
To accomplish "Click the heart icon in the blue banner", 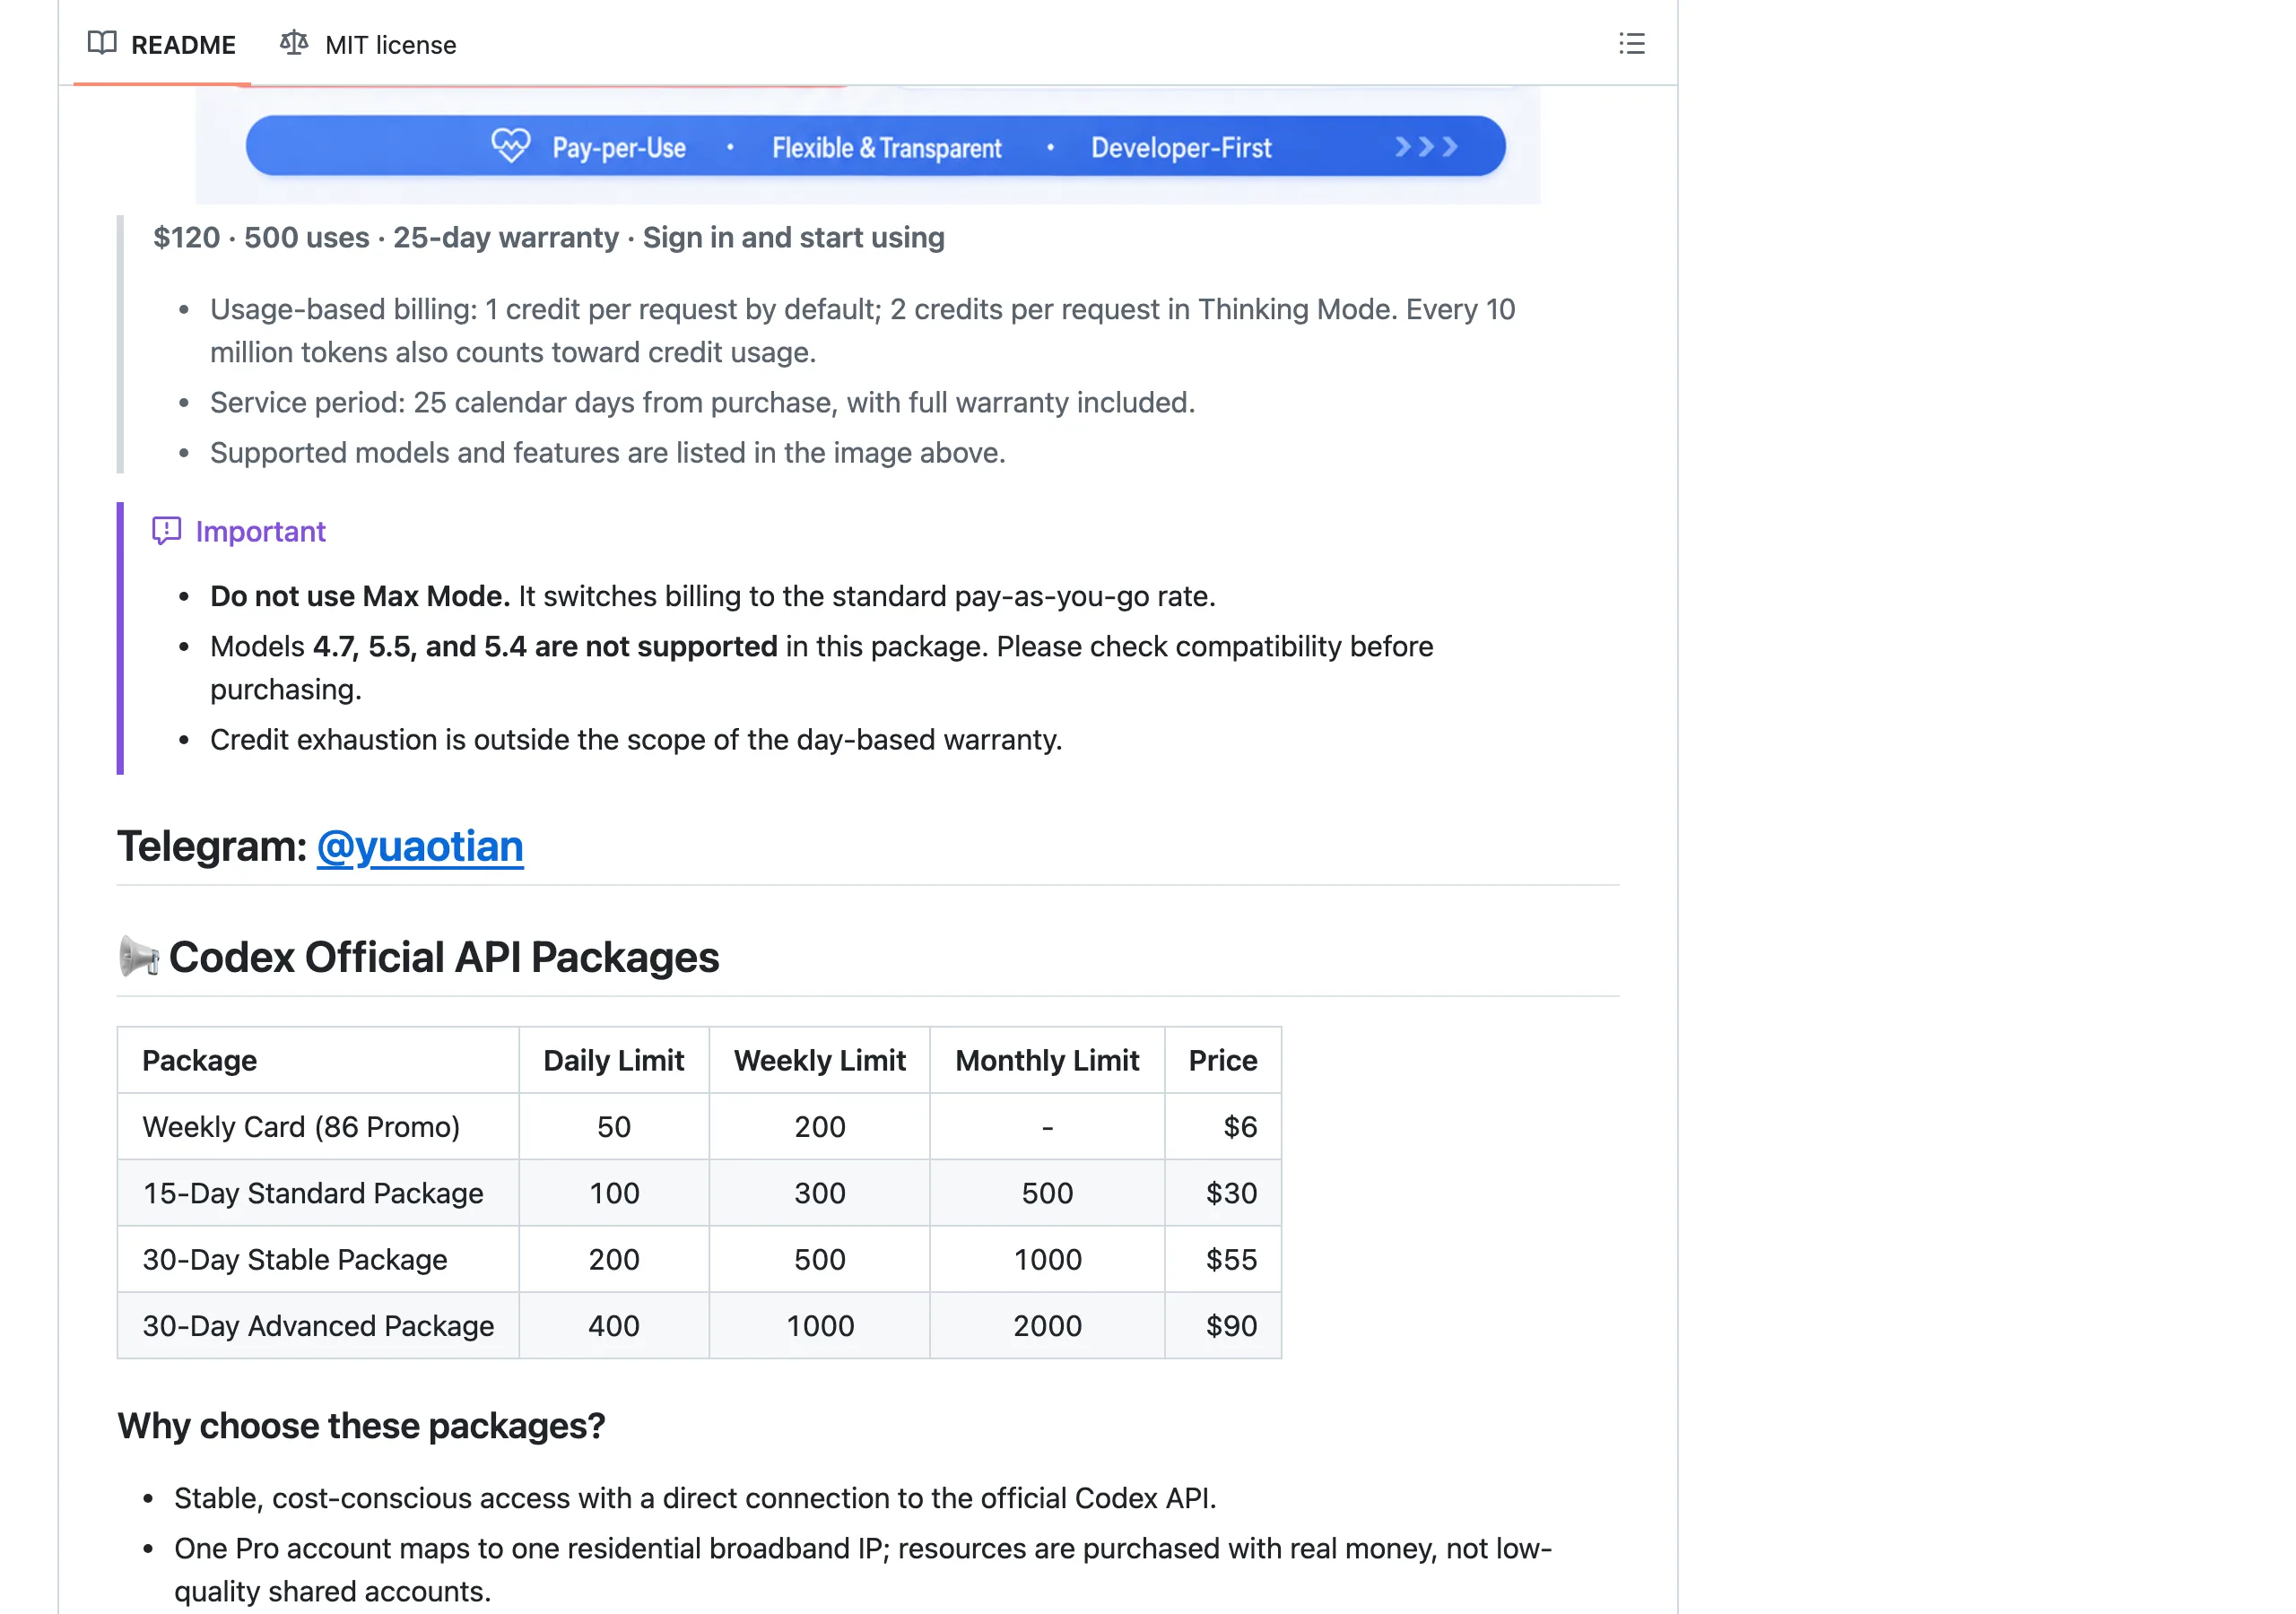I will 510,146.
